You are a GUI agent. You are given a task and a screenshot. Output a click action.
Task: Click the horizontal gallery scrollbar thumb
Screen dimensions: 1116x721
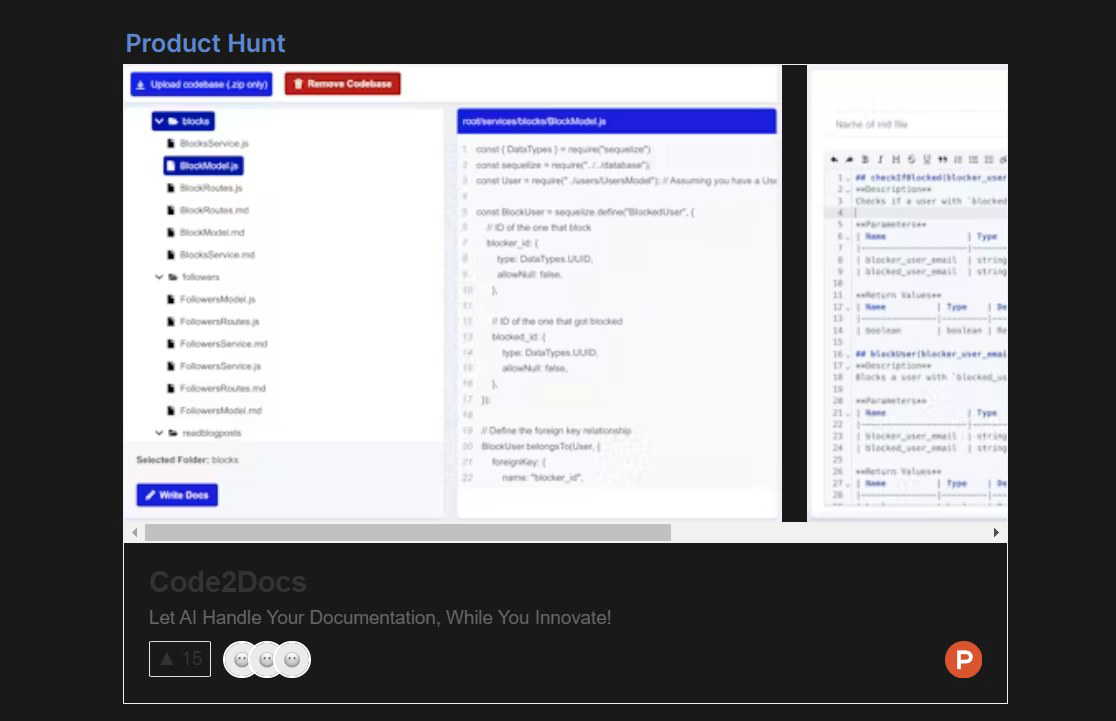click(408, 532)
